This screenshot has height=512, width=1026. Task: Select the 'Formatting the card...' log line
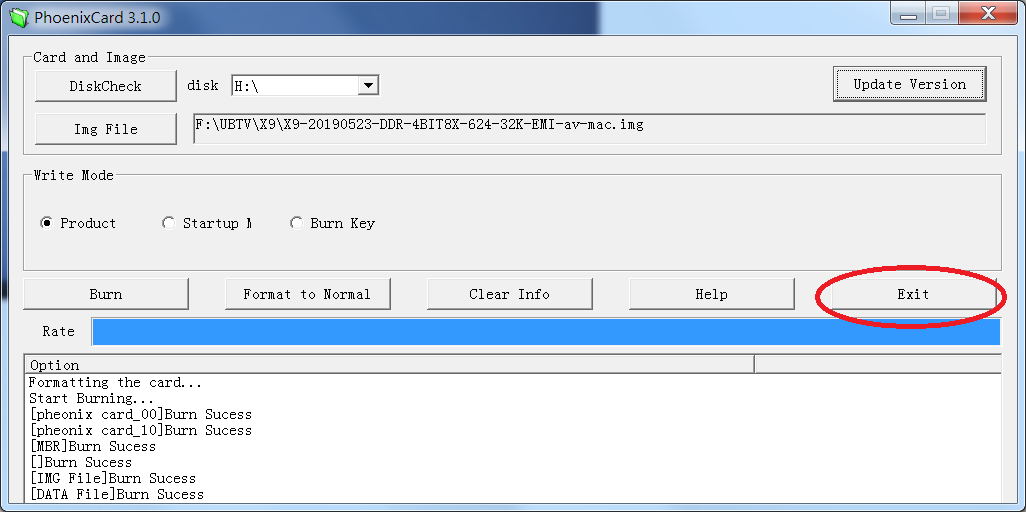pyautogui.click(x=115, y=382)
